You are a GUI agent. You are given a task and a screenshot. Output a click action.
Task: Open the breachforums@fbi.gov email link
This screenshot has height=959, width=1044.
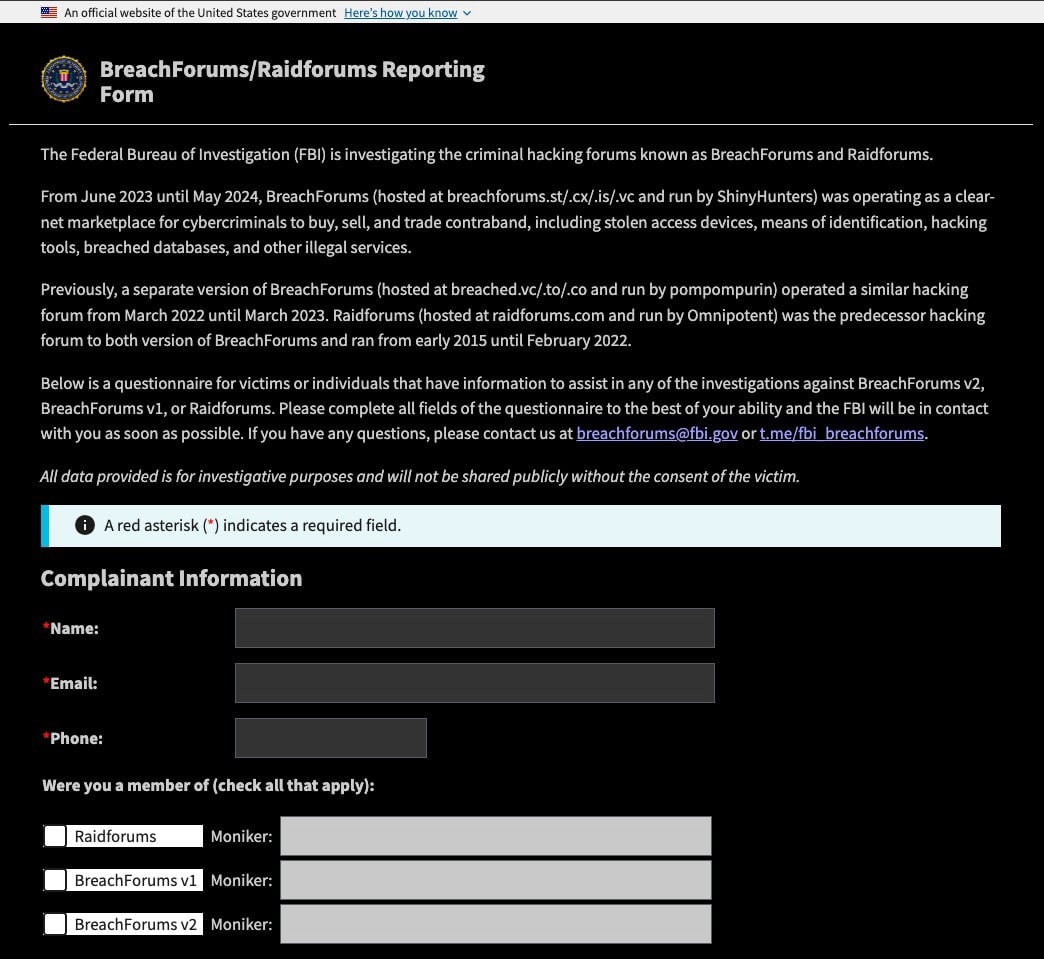pos(656,434)
